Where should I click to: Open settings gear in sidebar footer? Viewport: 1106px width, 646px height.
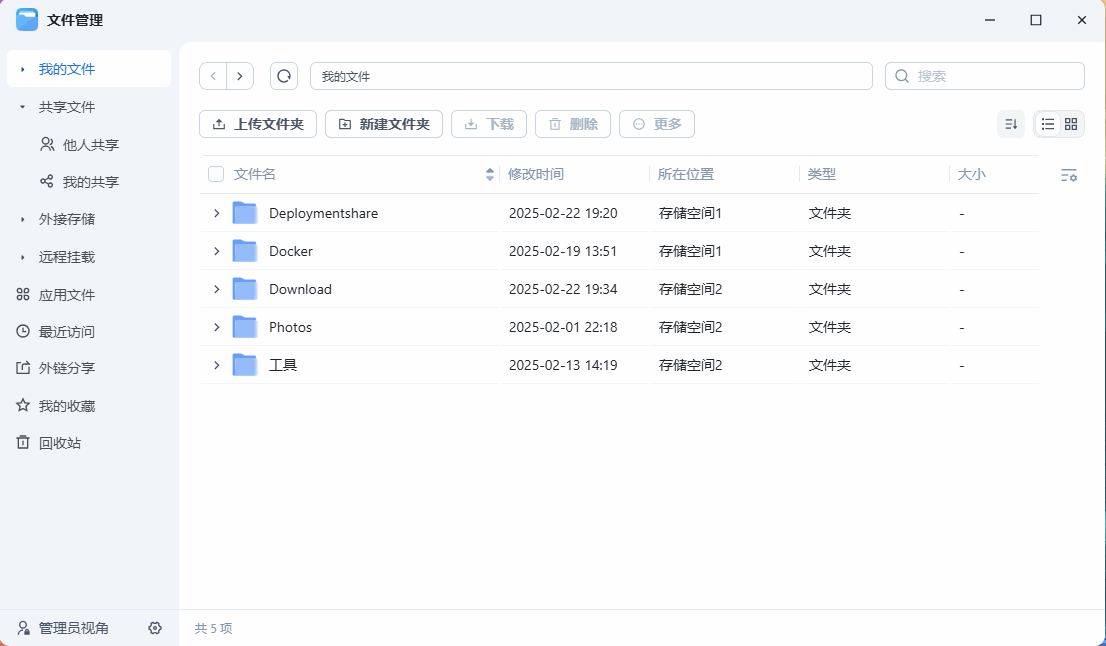point(155,628)
